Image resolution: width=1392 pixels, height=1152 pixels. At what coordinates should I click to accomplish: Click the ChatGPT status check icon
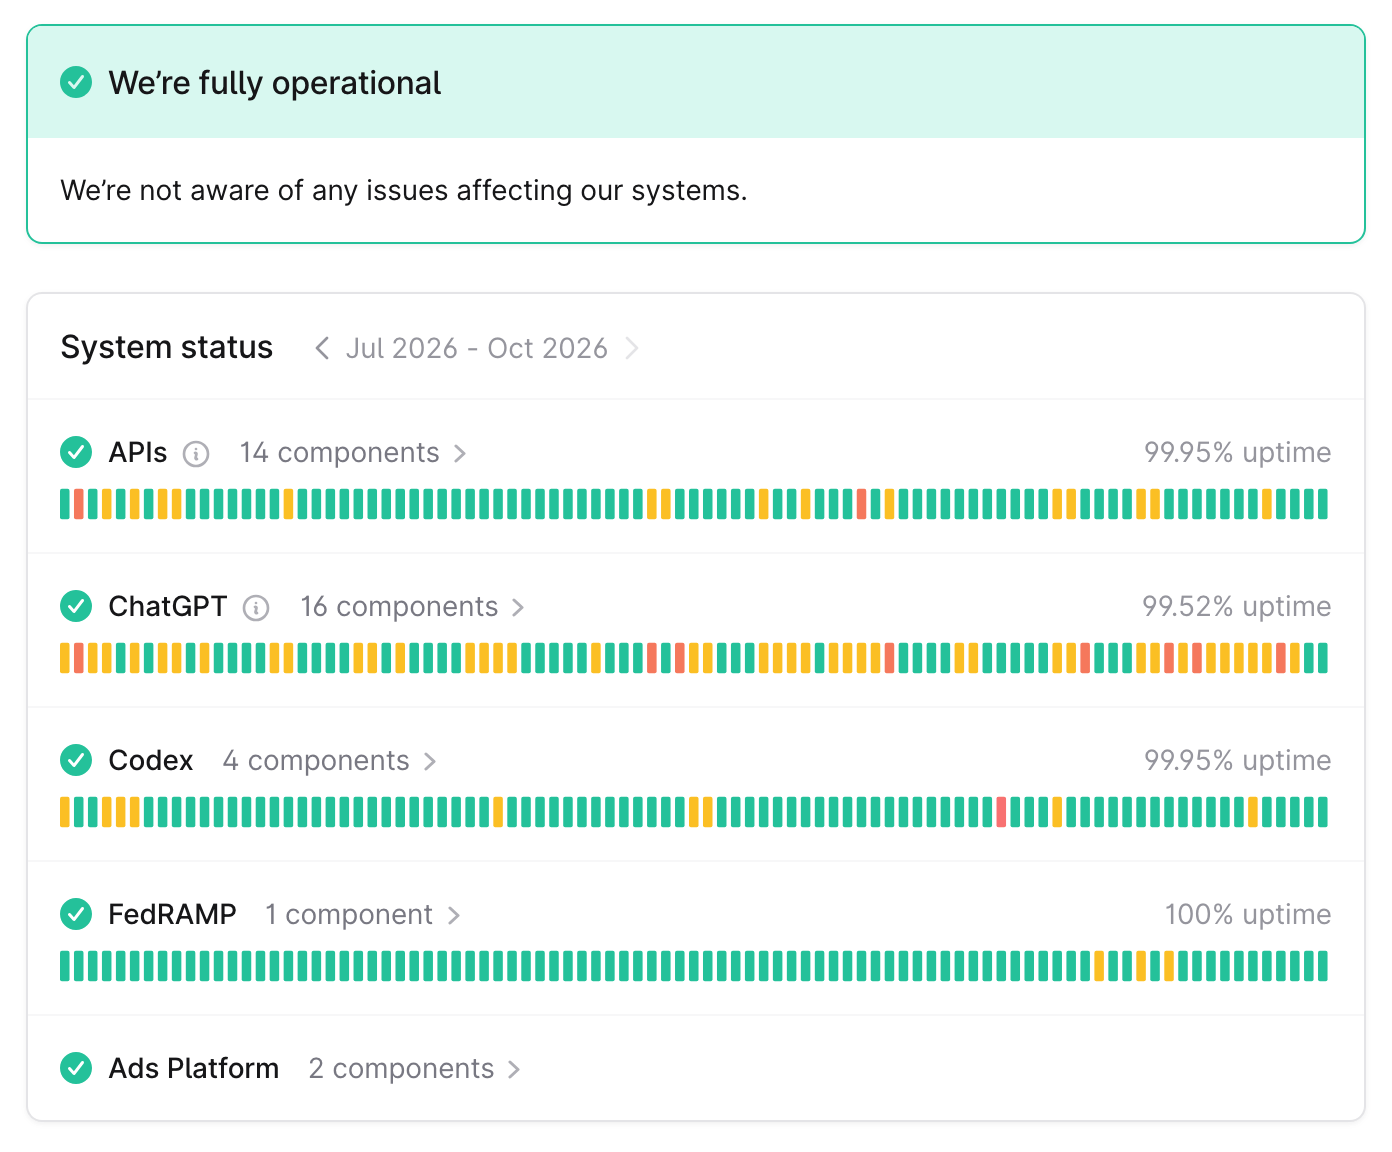[x=76, y=606]
